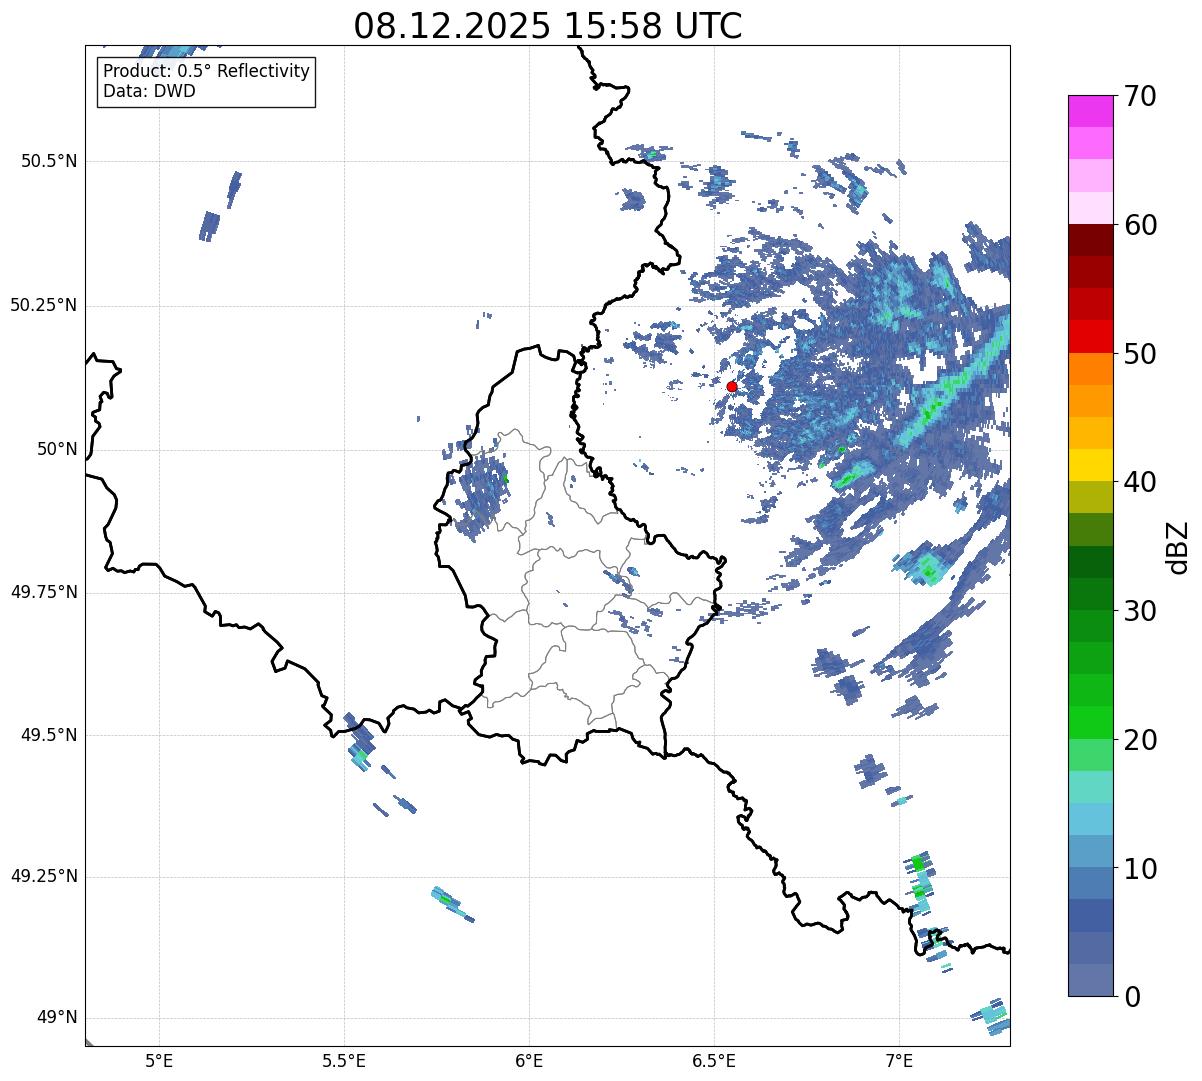1202x1081 pixels.
Task: Click the bright green swatch at 20 dBZ
Action: 1091,722
